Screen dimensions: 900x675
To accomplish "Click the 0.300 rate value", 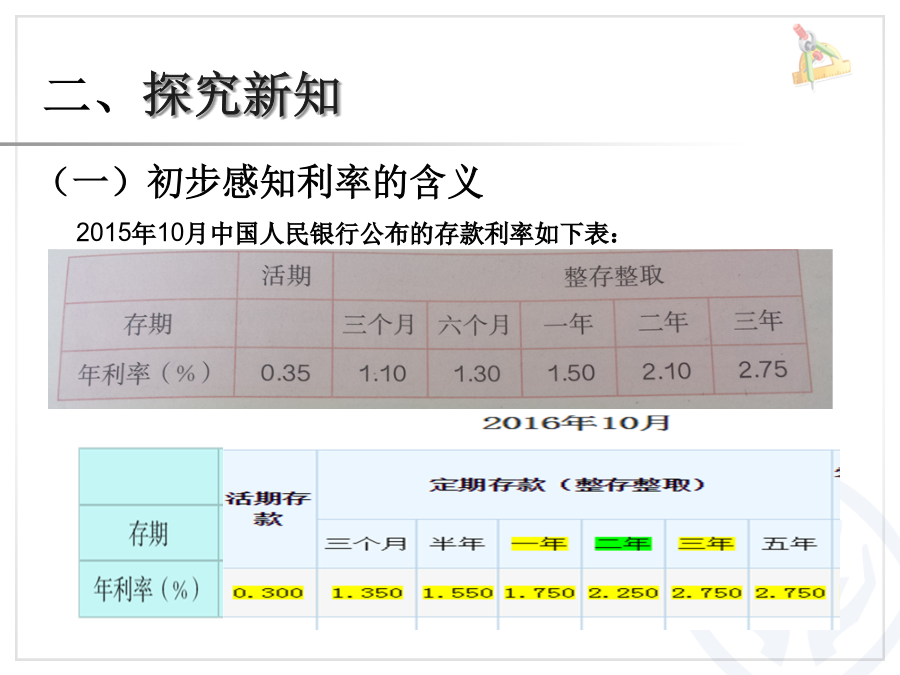I will [x=268, y=592].
